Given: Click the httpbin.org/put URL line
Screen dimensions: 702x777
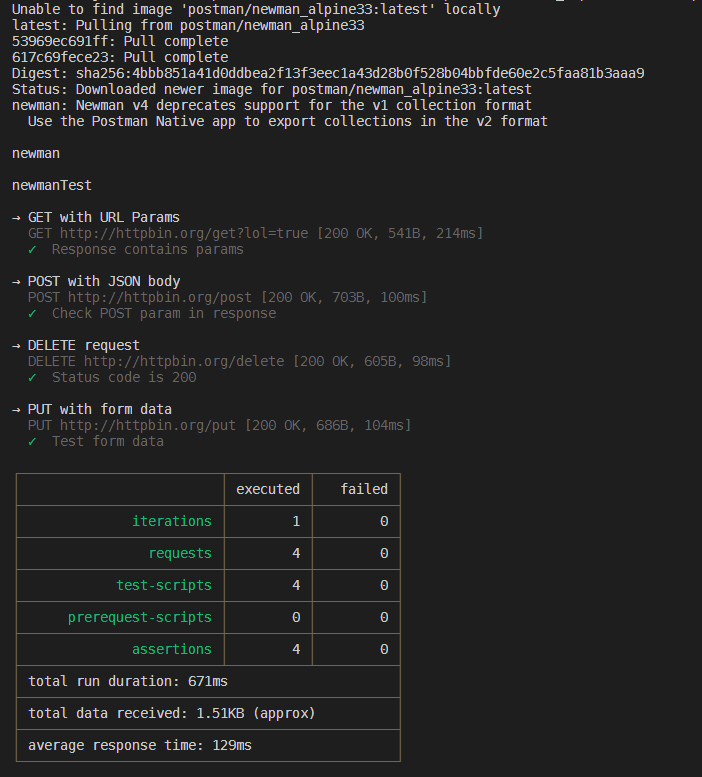Looking at the screenshot, I should [x=219, y=425].
